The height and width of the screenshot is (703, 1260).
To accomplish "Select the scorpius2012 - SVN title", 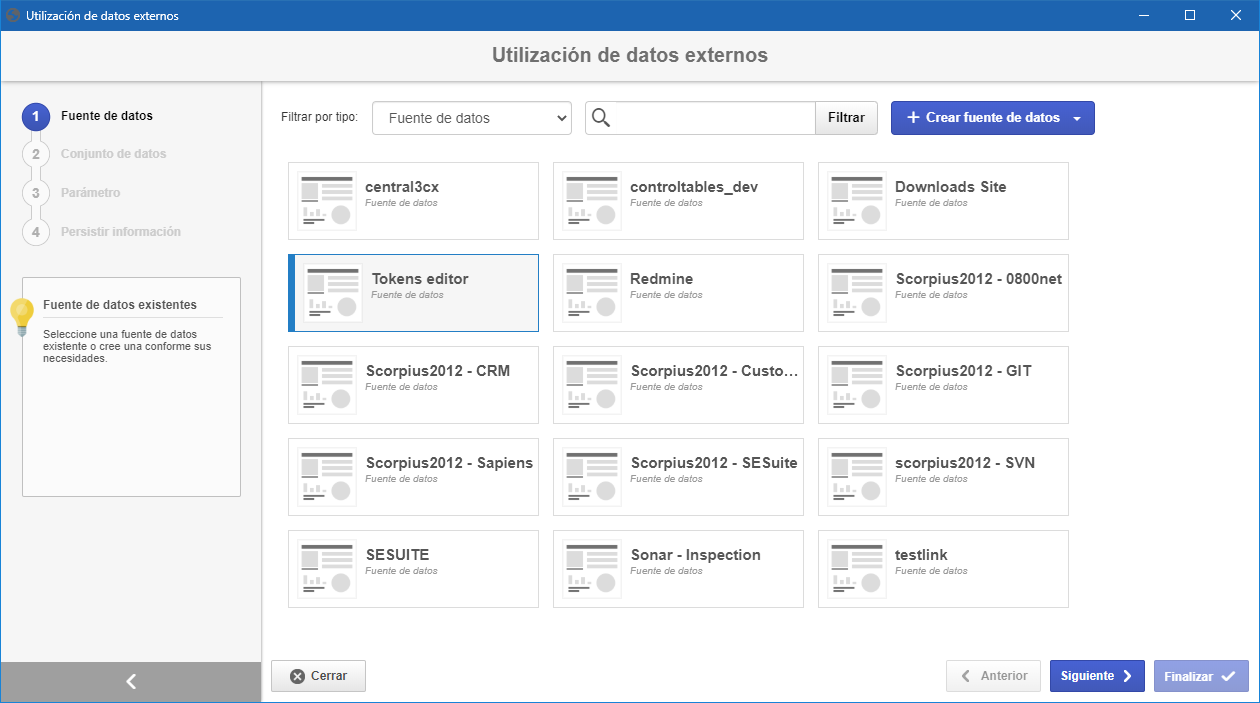I will pyautogui.click(x=965, y=463).
